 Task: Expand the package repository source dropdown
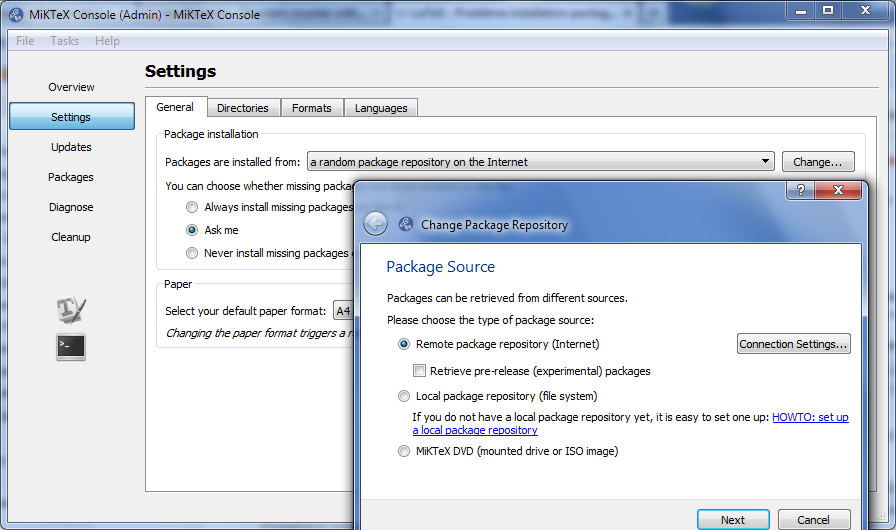(x=765, y=161)
